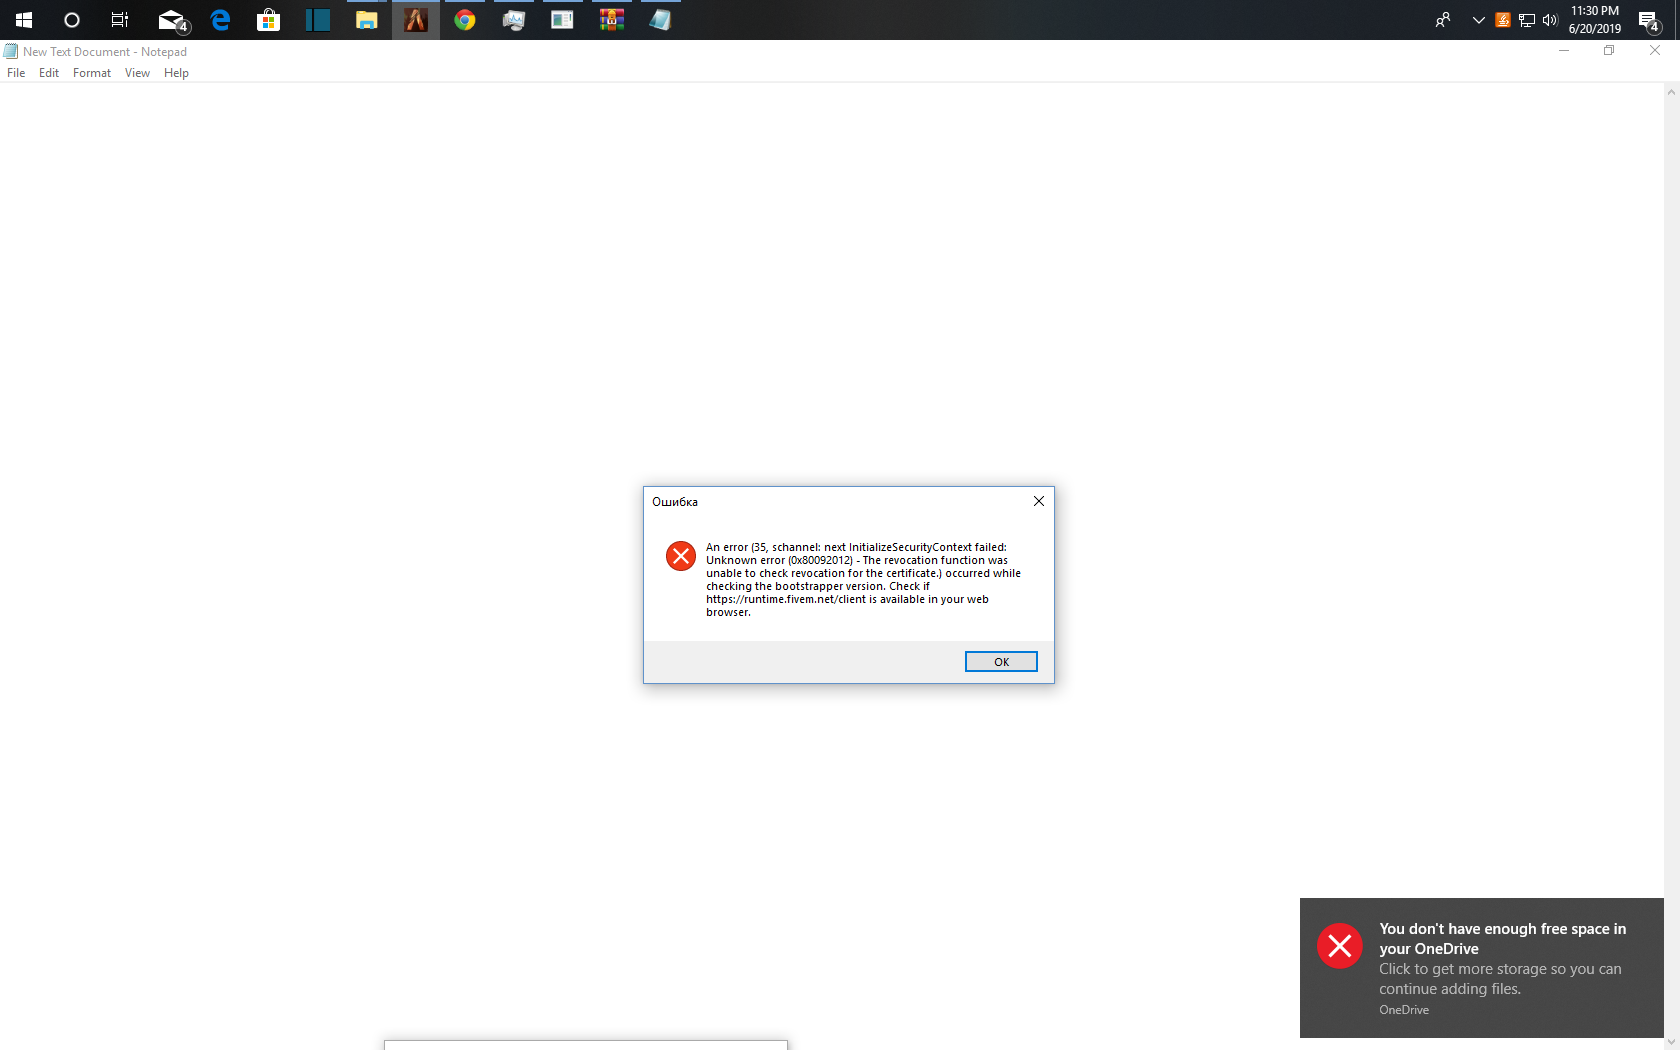
Task: Open the network status icon
Action: click(x=1527, y=20)
